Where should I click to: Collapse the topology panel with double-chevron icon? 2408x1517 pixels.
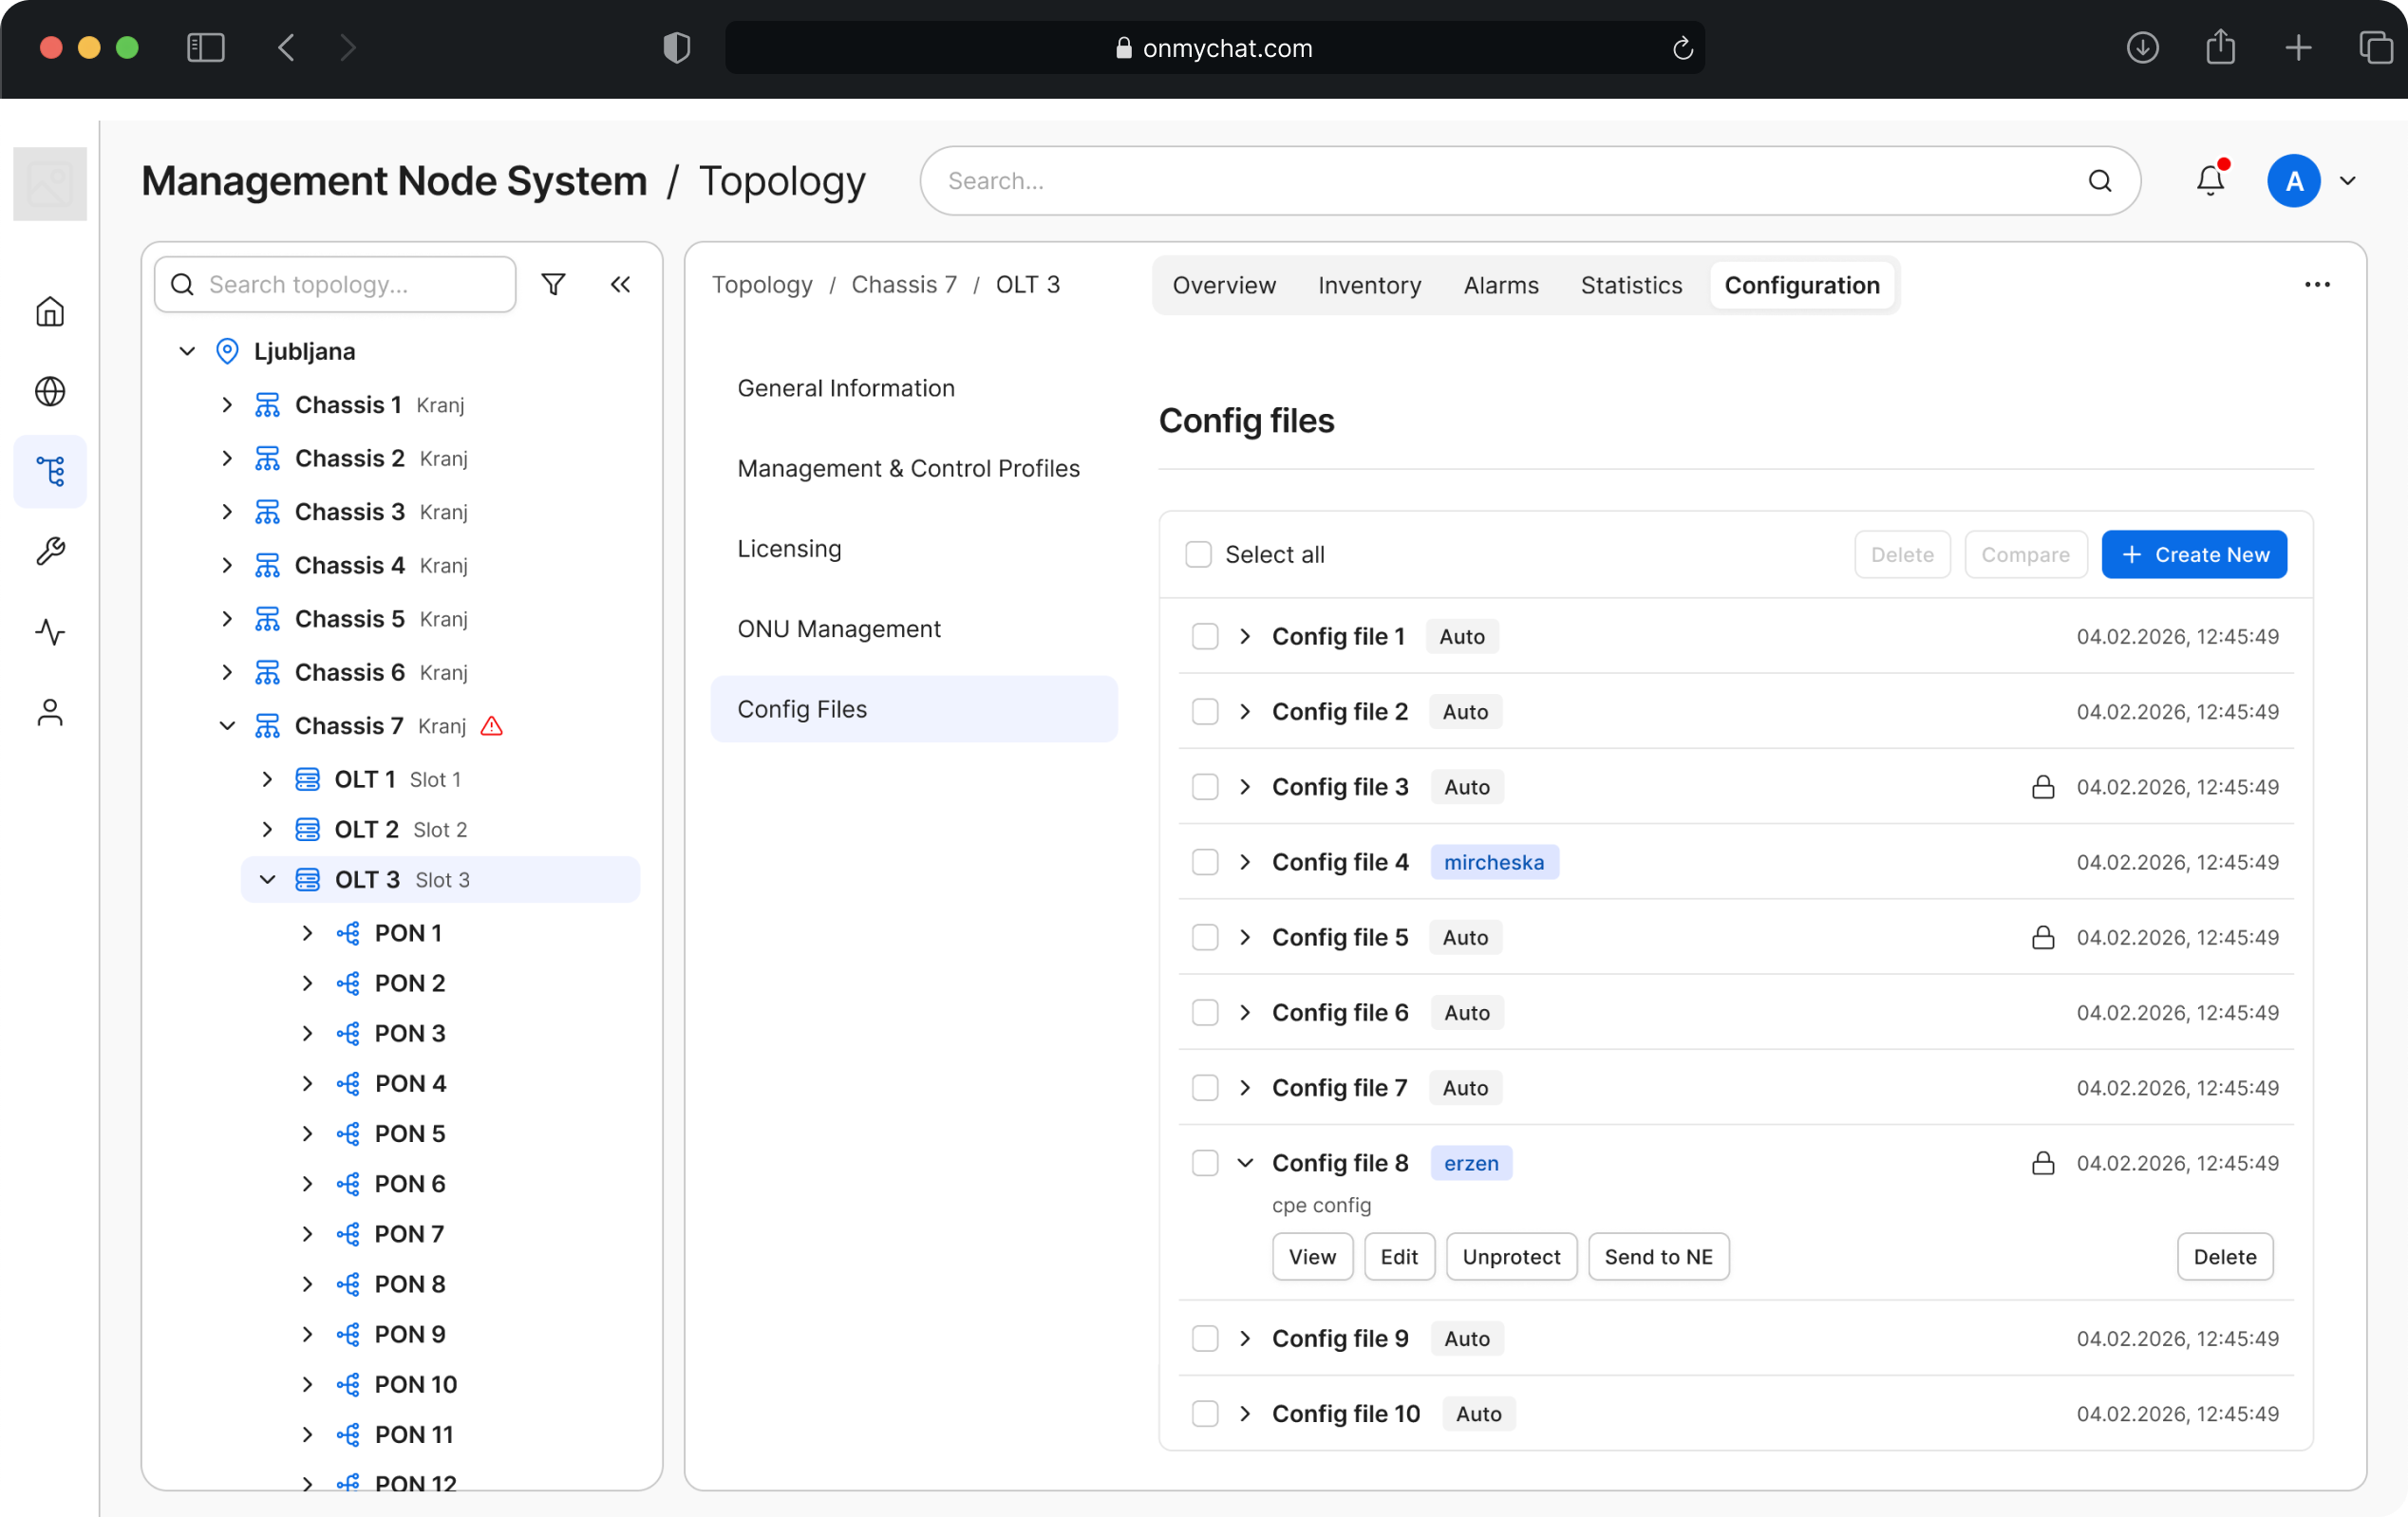(620, 285)
